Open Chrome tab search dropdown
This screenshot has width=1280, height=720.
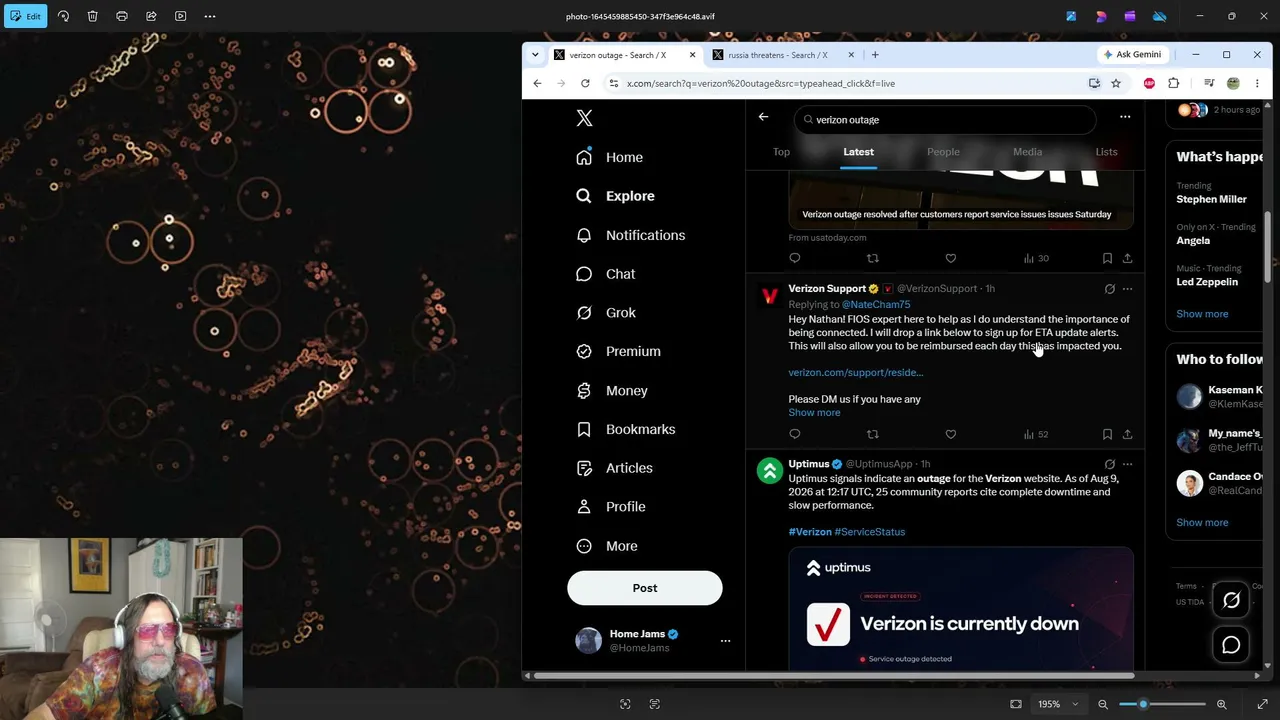pos(535,55)
